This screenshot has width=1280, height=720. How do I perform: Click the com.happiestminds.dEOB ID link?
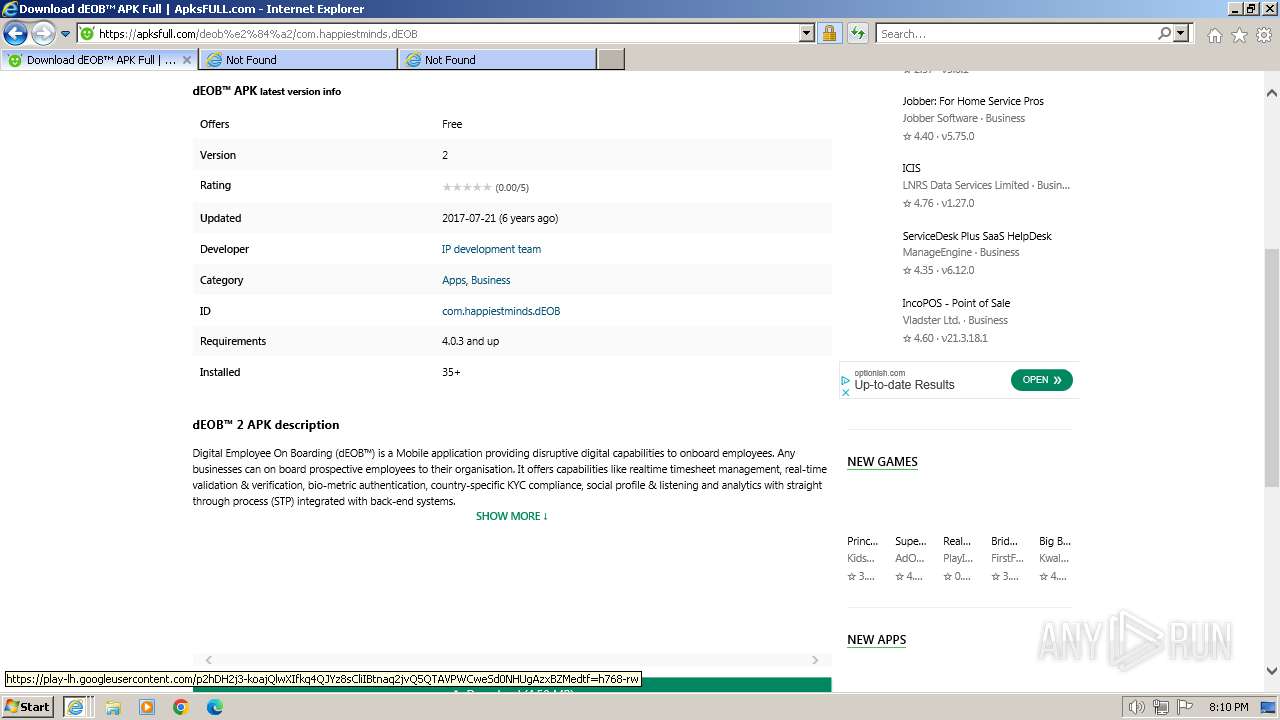click(501, 311)
